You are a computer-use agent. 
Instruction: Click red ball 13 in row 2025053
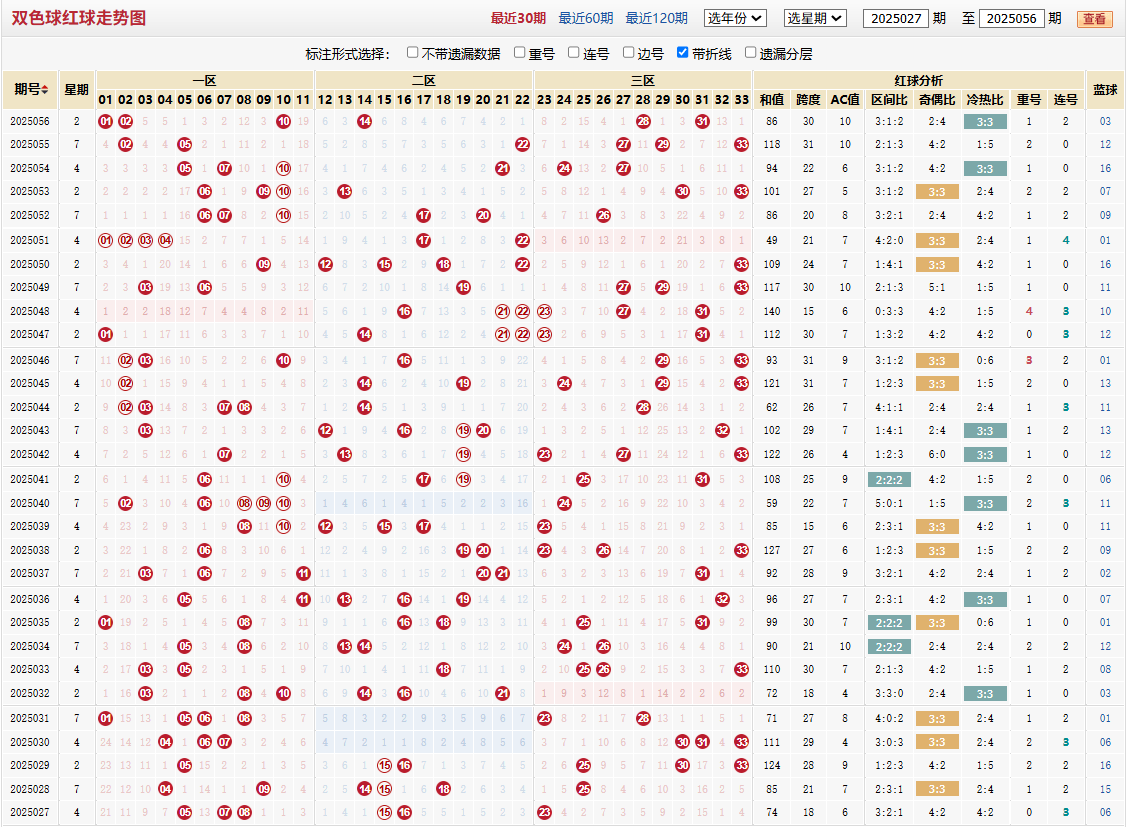tap(345, 192)
